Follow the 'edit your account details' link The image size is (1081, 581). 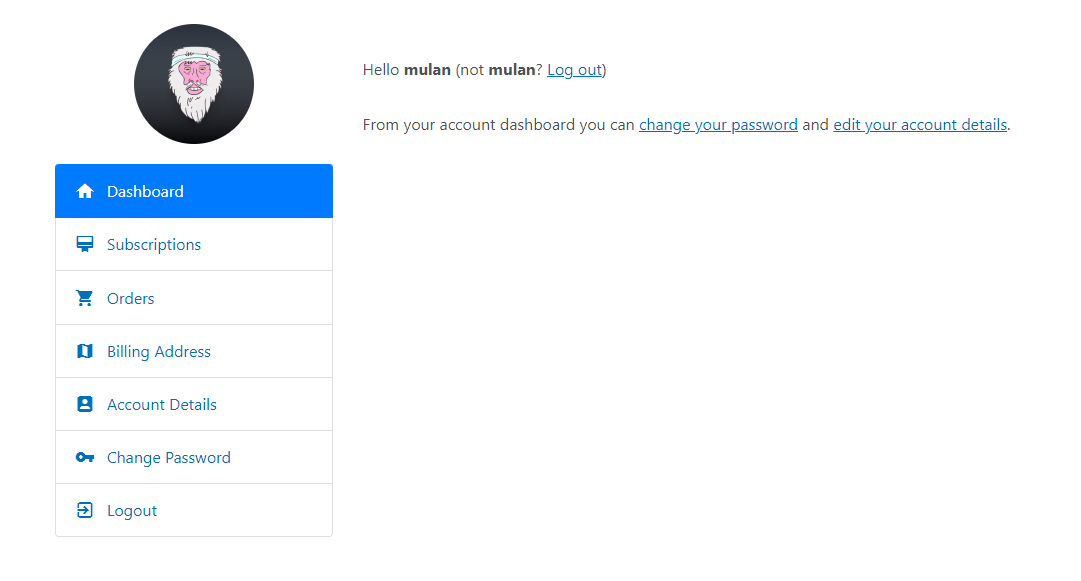[920, 125]
